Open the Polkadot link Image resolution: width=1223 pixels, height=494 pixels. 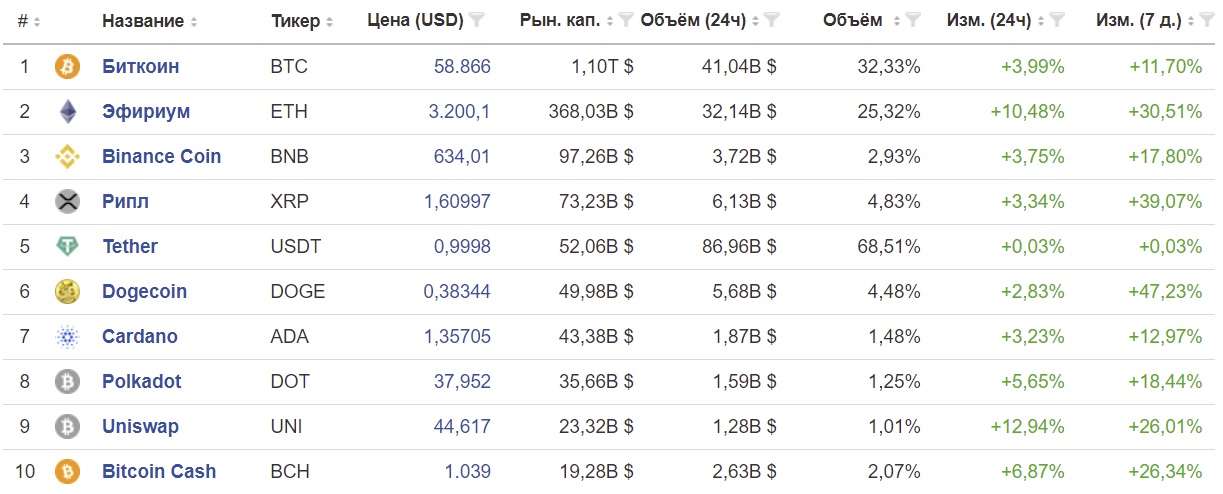[x=142, y=382]
